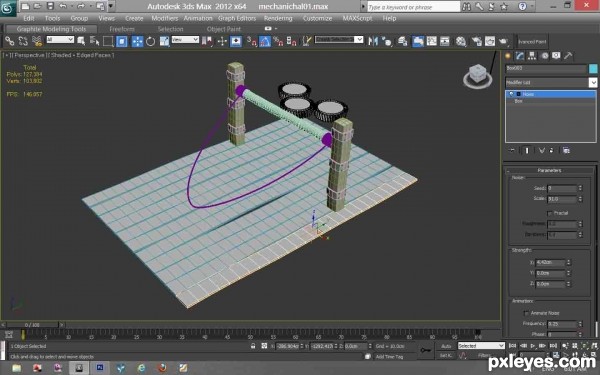
Task: Activate the Select and Scale tool
Action: click(165, 41)
